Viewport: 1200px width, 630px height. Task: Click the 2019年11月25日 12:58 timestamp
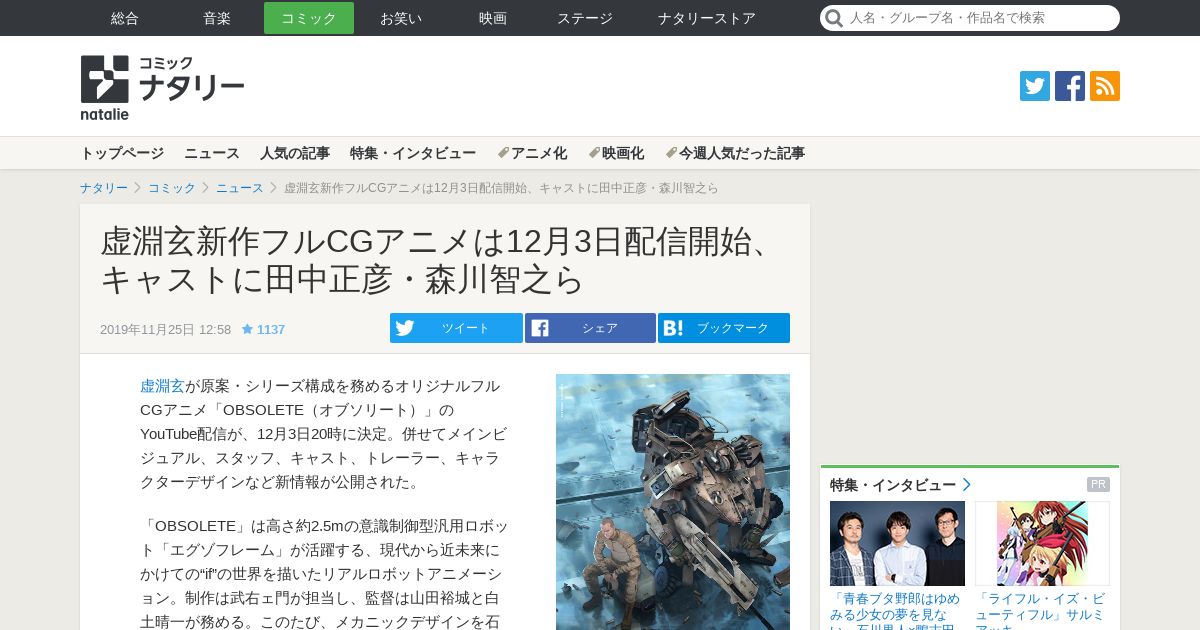tap(165, 329)
